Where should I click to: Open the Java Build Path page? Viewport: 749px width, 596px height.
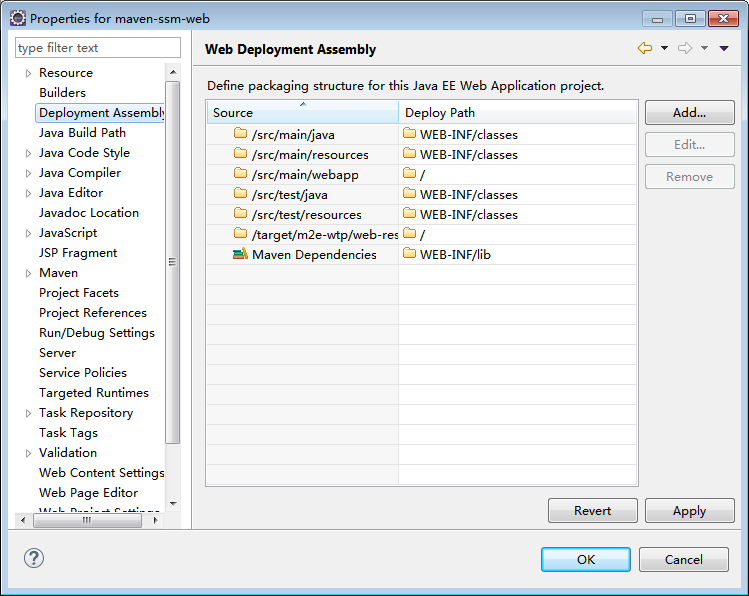tap(82, 133)
